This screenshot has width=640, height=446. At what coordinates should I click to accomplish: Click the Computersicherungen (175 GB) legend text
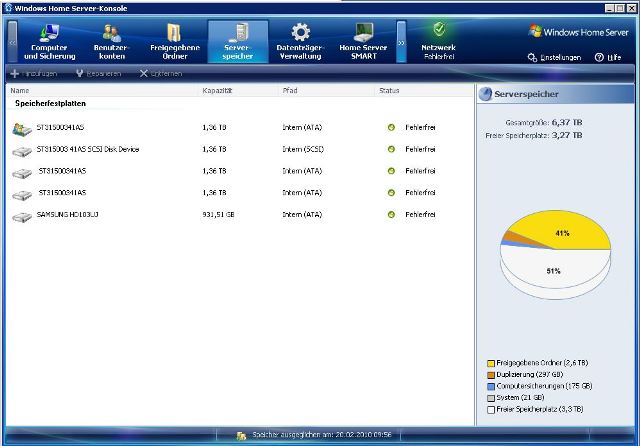[x=544, y=386]
